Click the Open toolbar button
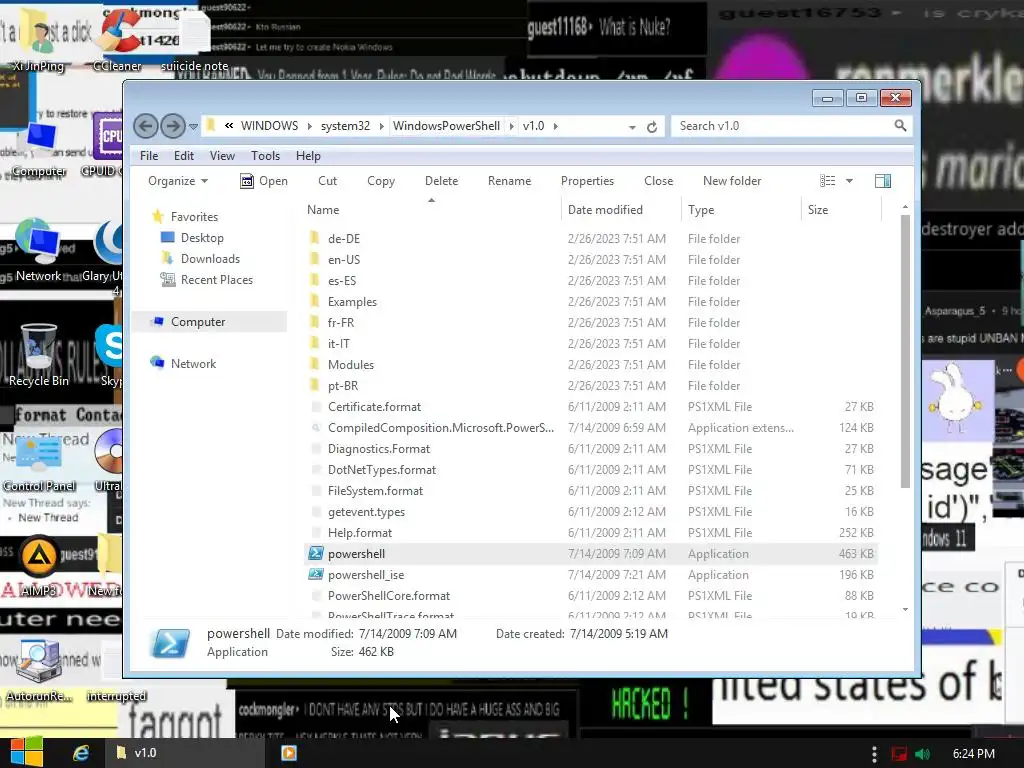 coord(264,181)
